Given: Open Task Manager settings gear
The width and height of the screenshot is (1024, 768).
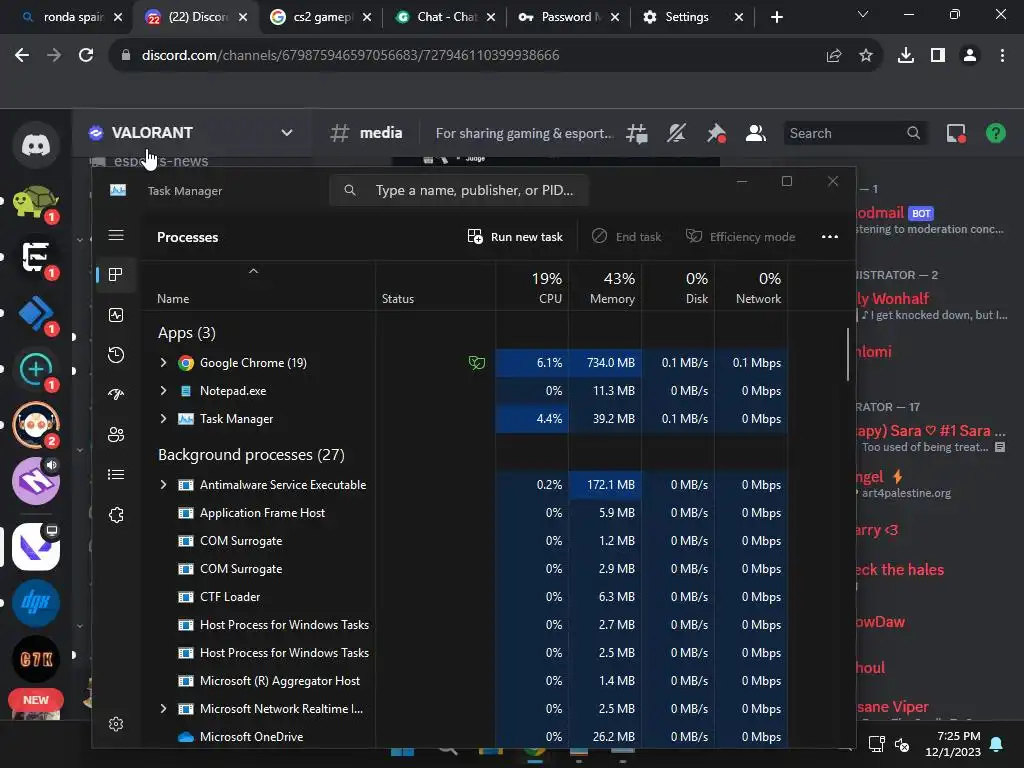Looking at the screenshot, I should pos(116,724).
